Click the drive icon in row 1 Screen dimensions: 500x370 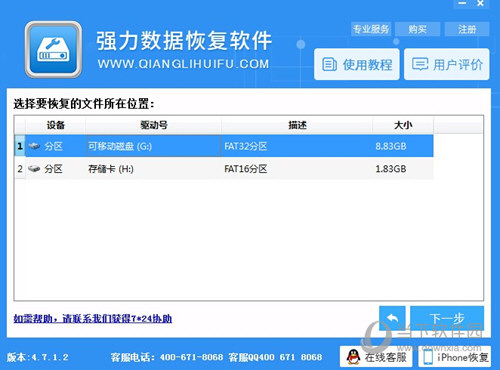pyautogui.click(x=34, y=146)
